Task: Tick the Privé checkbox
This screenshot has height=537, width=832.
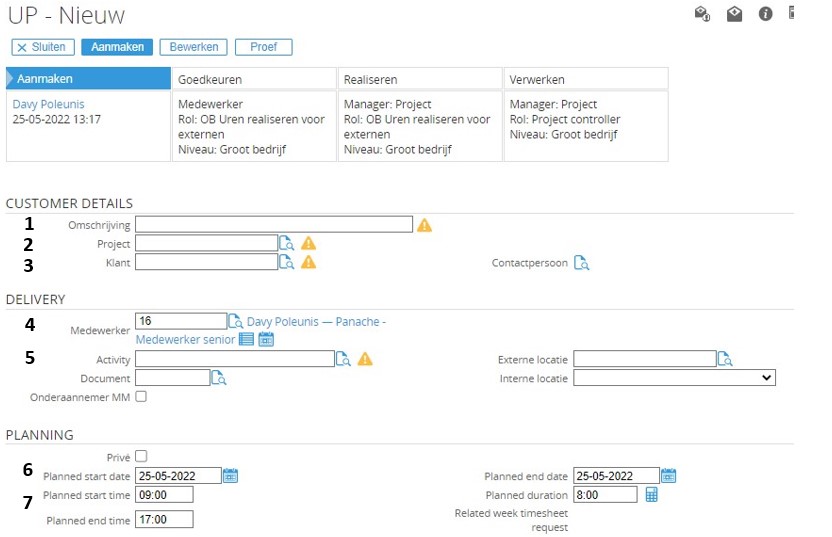Action: point(141,456)
